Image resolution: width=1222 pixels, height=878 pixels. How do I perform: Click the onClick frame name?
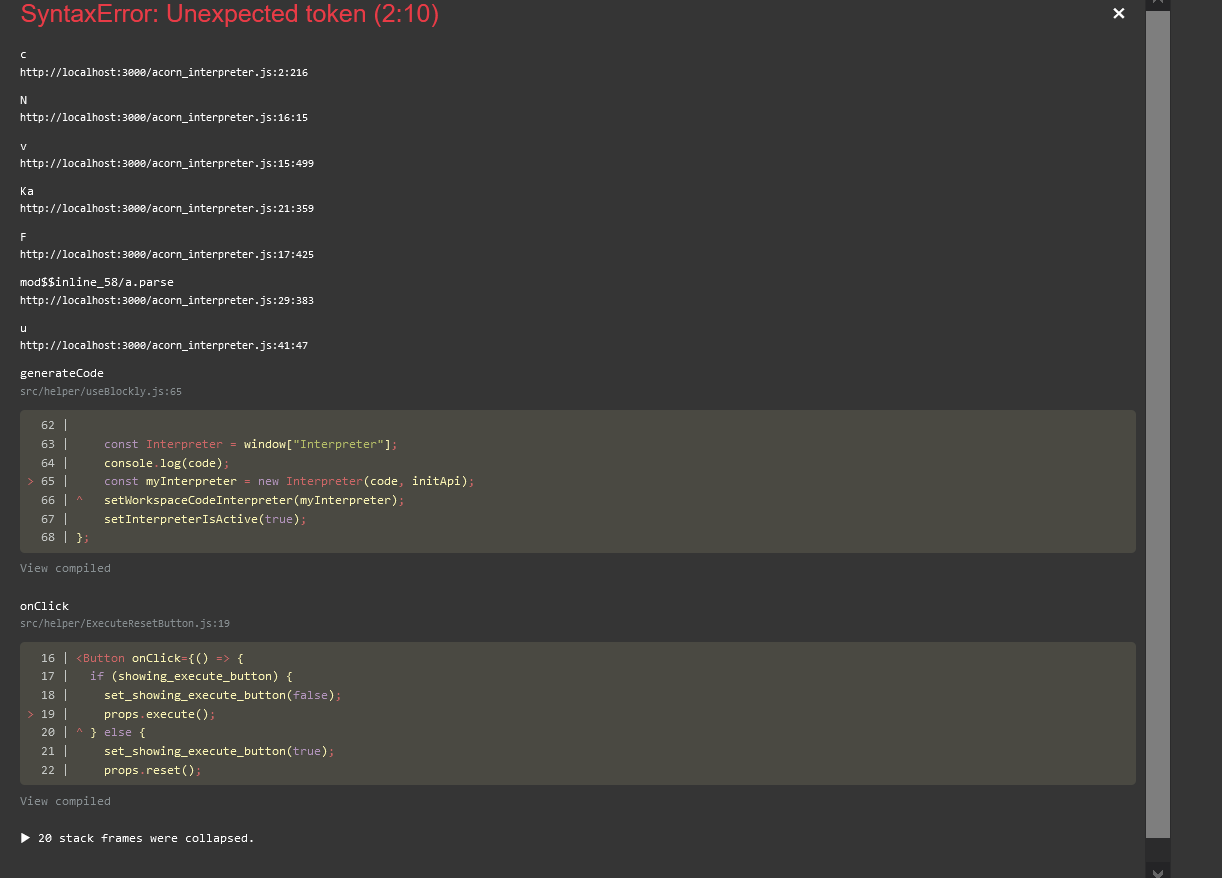(44, 606)
